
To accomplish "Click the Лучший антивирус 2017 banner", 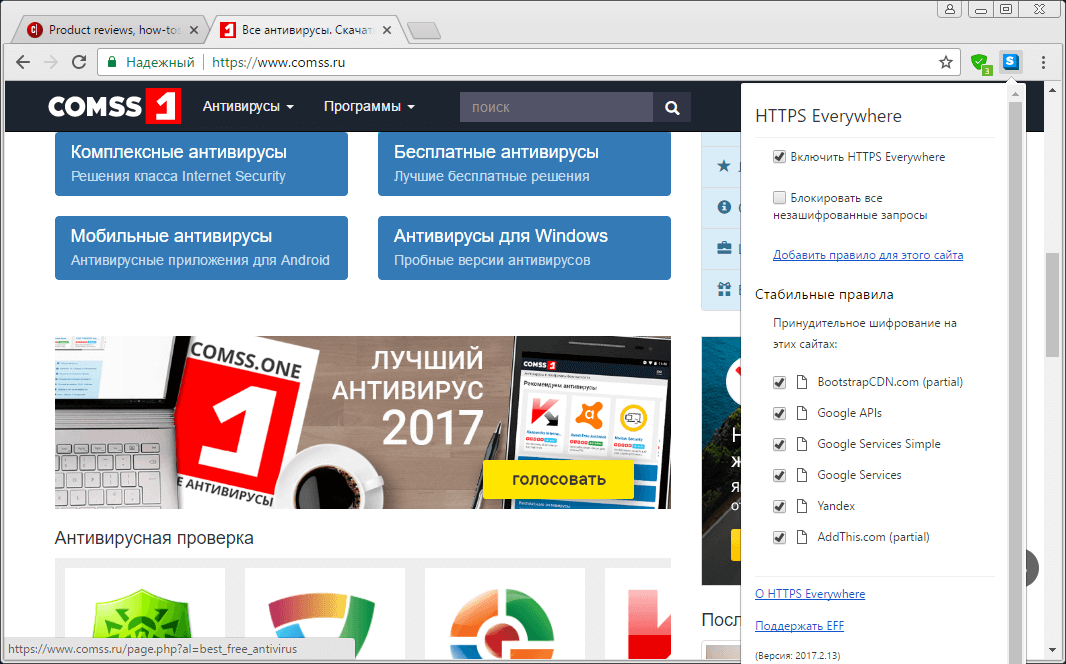I will [x=363, y=422].
